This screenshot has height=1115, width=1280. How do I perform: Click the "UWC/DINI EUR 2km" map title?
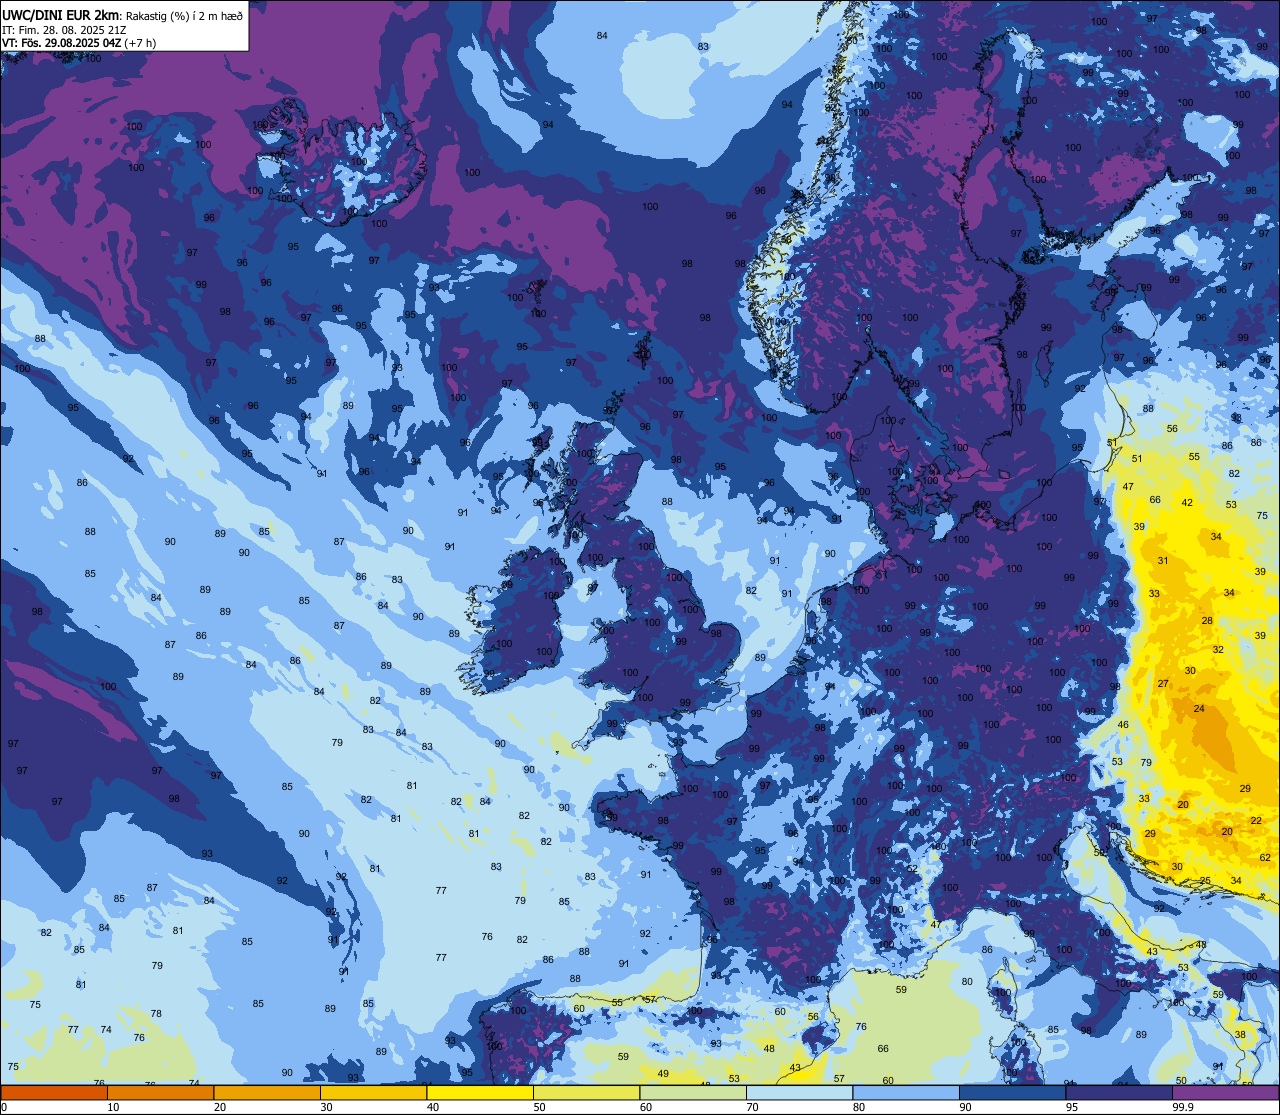(x=61, y=14)
